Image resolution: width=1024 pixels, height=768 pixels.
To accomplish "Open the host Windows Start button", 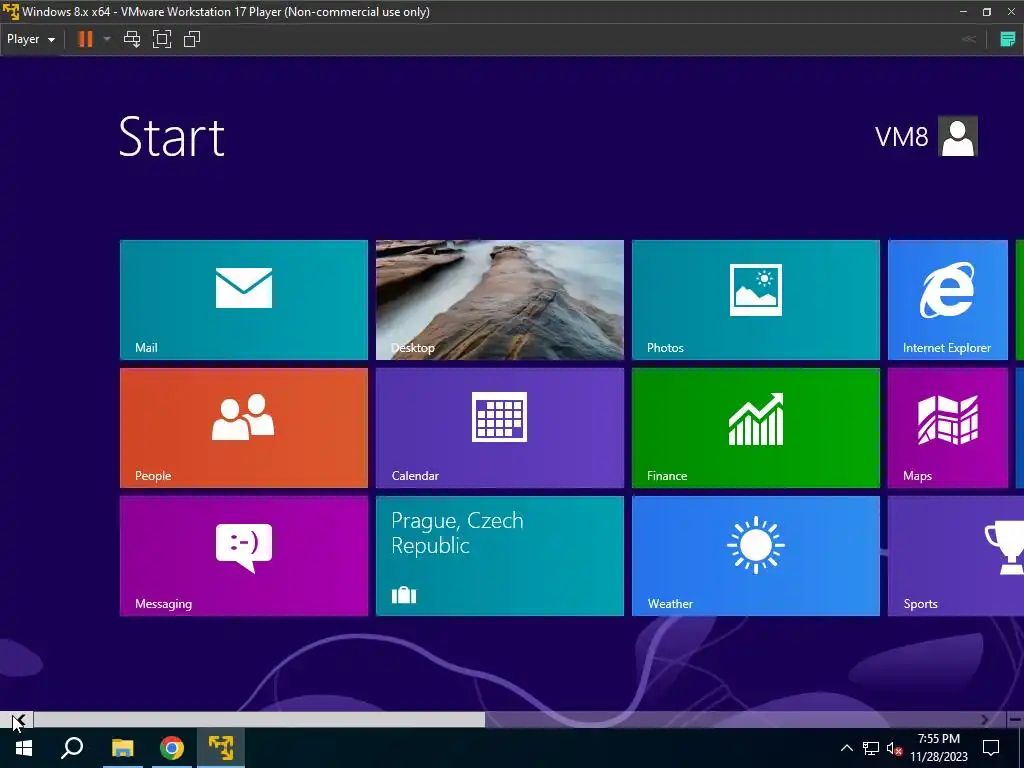I will click(x=24, y=748).
